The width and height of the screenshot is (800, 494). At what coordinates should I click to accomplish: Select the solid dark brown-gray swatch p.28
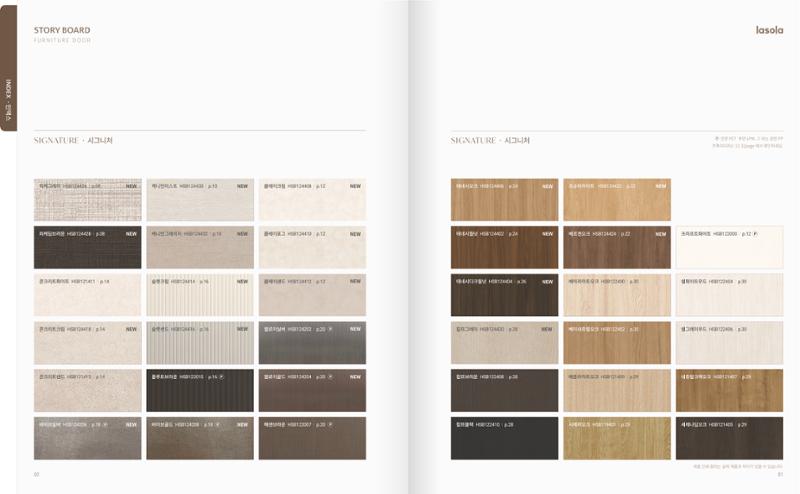coord(505,390)
